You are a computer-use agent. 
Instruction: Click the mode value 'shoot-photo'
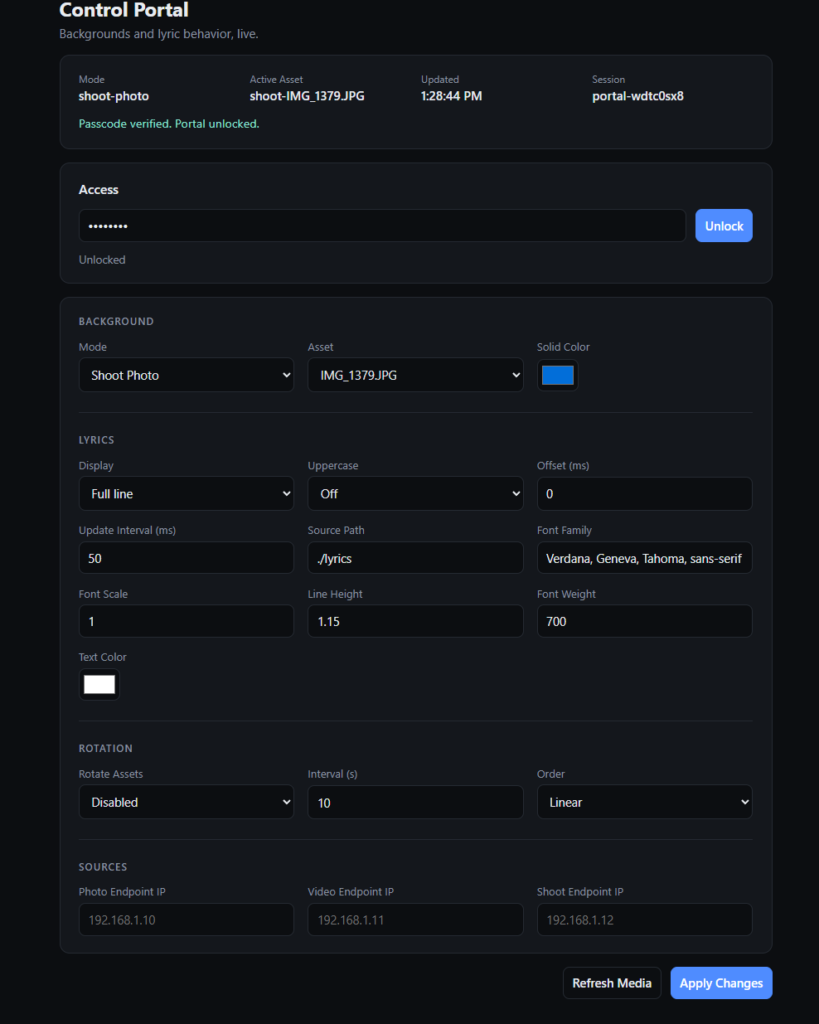click(114, 96)
